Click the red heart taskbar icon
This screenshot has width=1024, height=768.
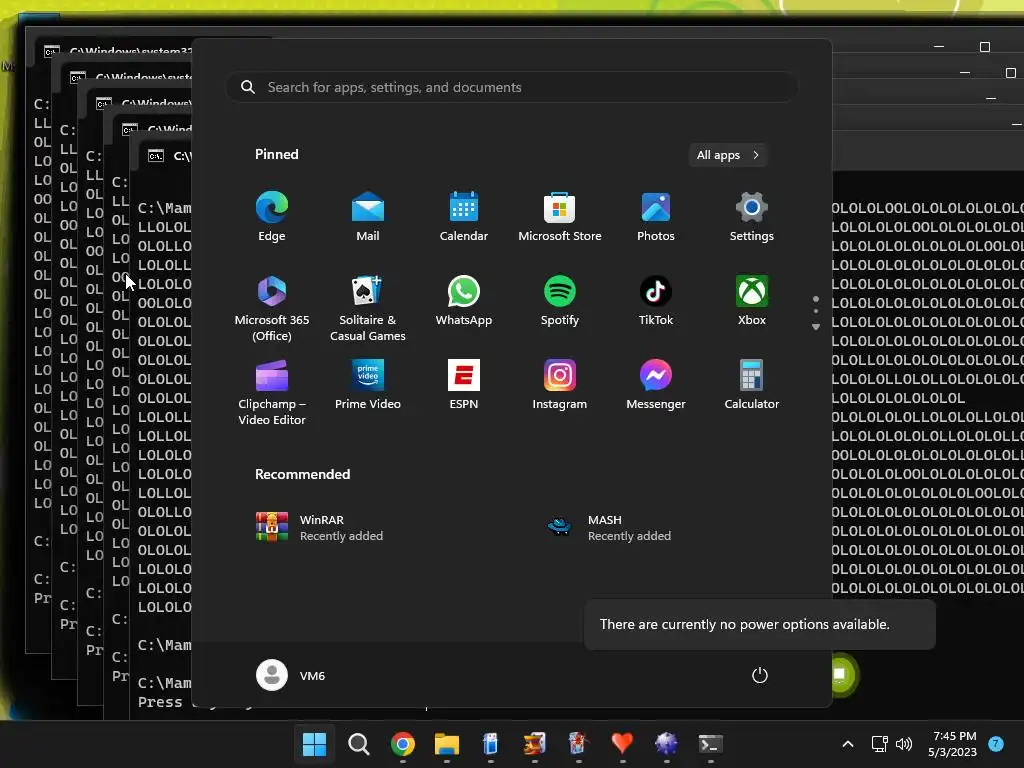tap(622, 744)
